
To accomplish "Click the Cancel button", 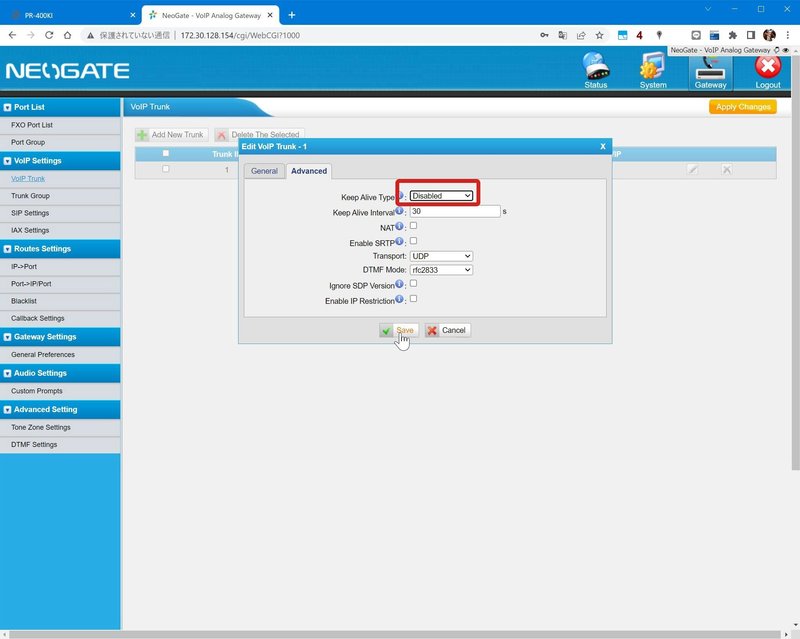I will click(448, 330).
